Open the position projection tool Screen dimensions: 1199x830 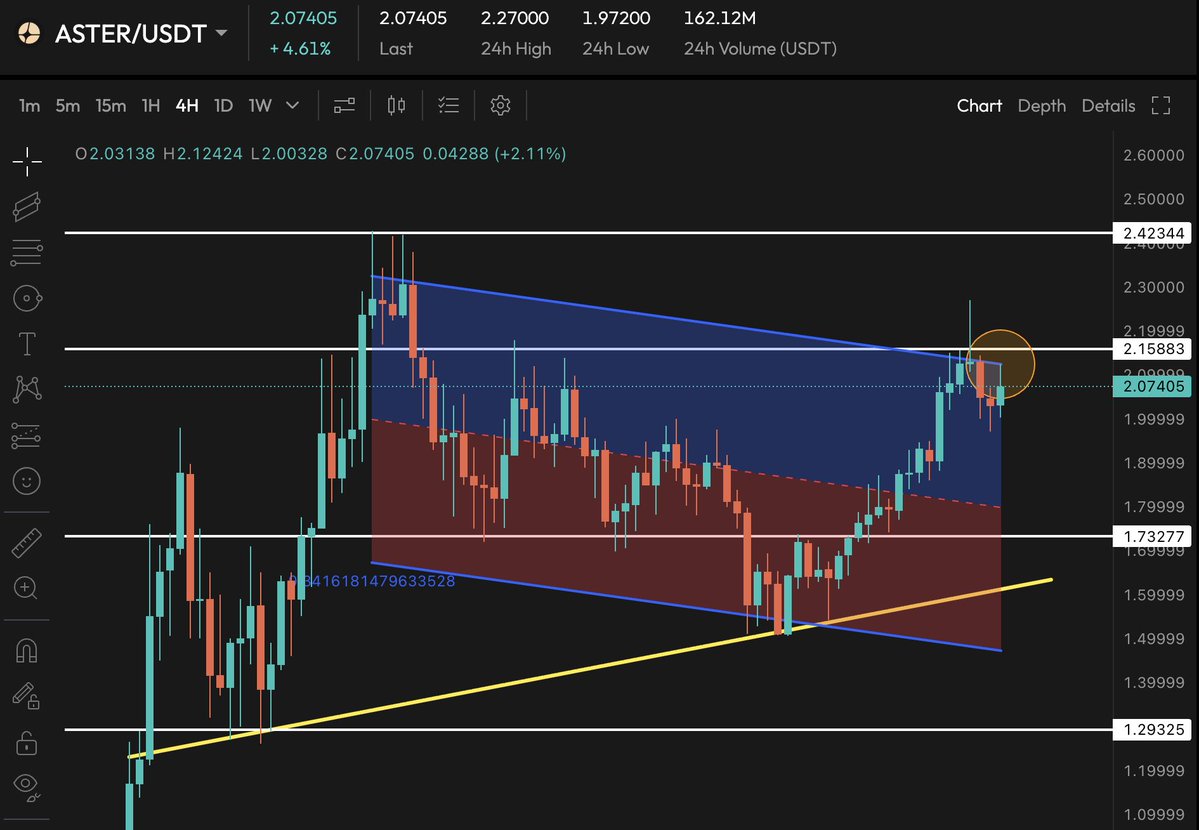[x=27, y=435]
